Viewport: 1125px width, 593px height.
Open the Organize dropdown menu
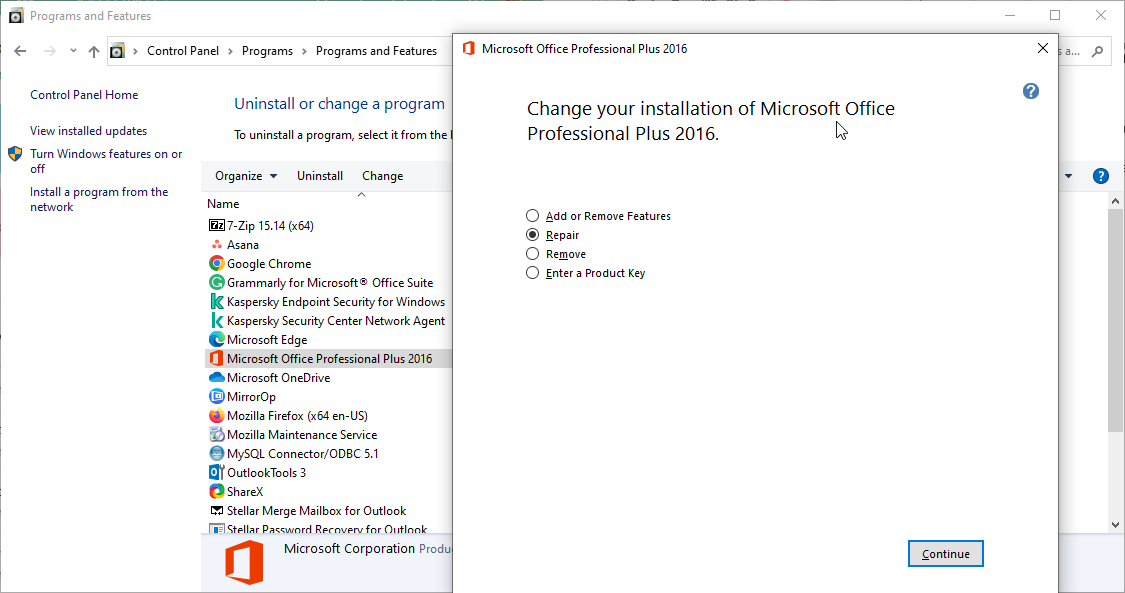246,176
